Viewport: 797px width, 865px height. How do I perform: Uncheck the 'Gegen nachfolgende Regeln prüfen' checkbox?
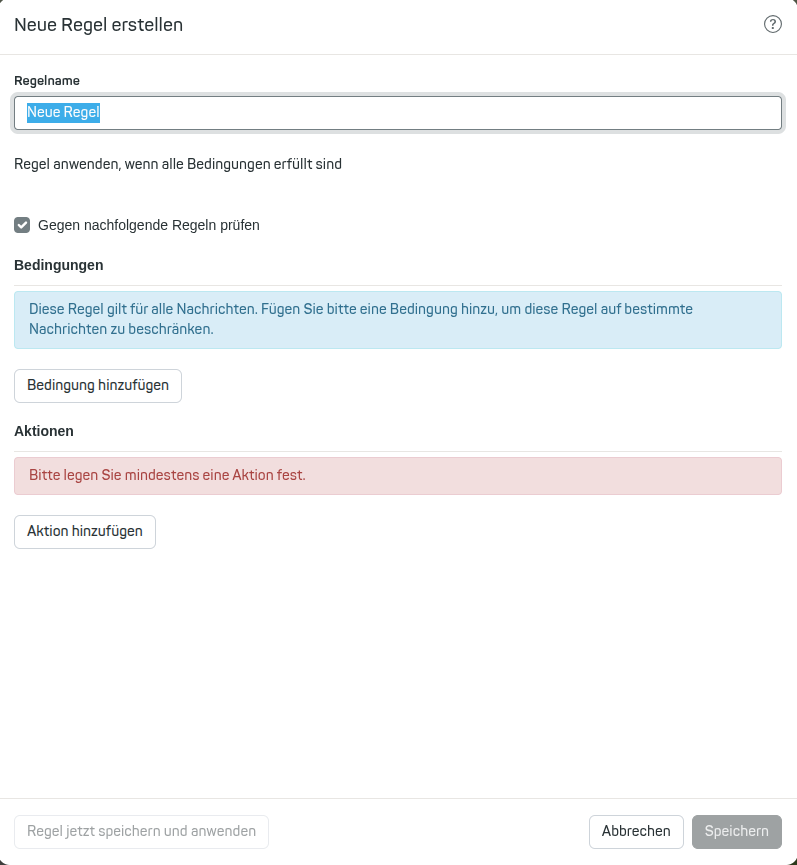tap(22, 225)
